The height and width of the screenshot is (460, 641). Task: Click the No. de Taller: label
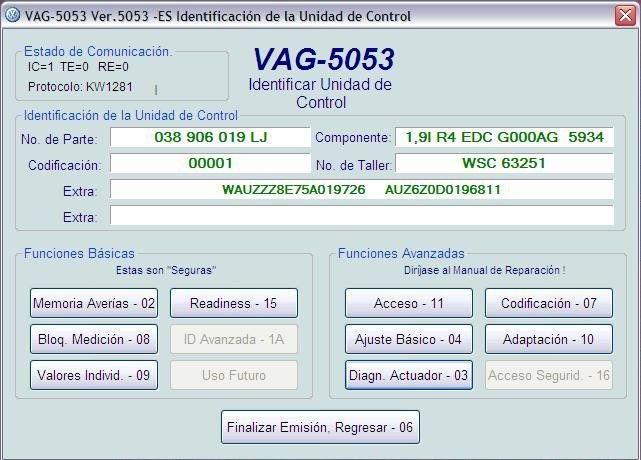point(354,165)
